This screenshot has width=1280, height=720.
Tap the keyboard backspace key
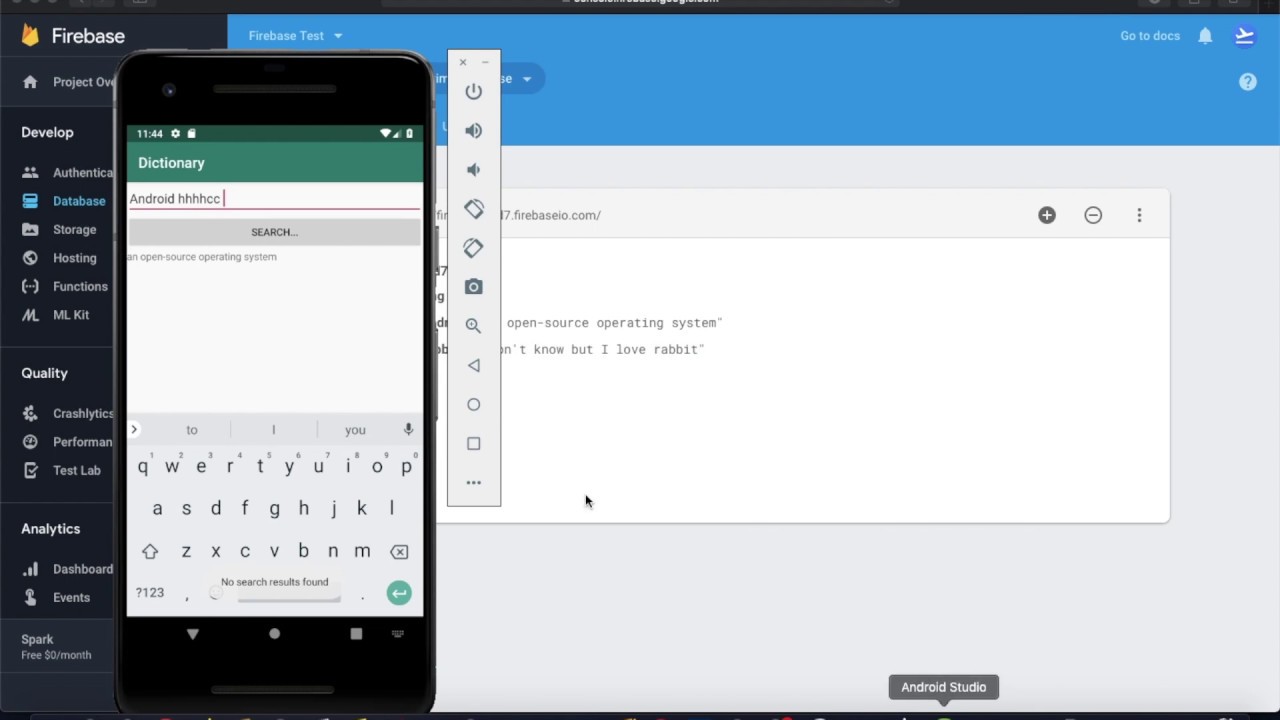(399, 551)
